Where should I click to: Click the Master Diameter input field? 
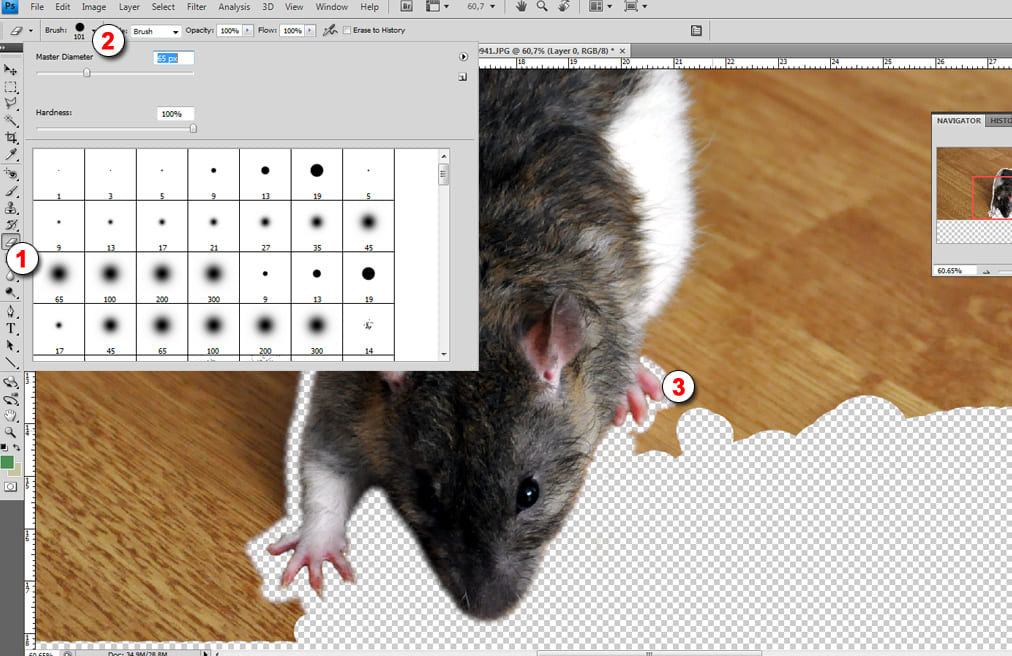173,59
